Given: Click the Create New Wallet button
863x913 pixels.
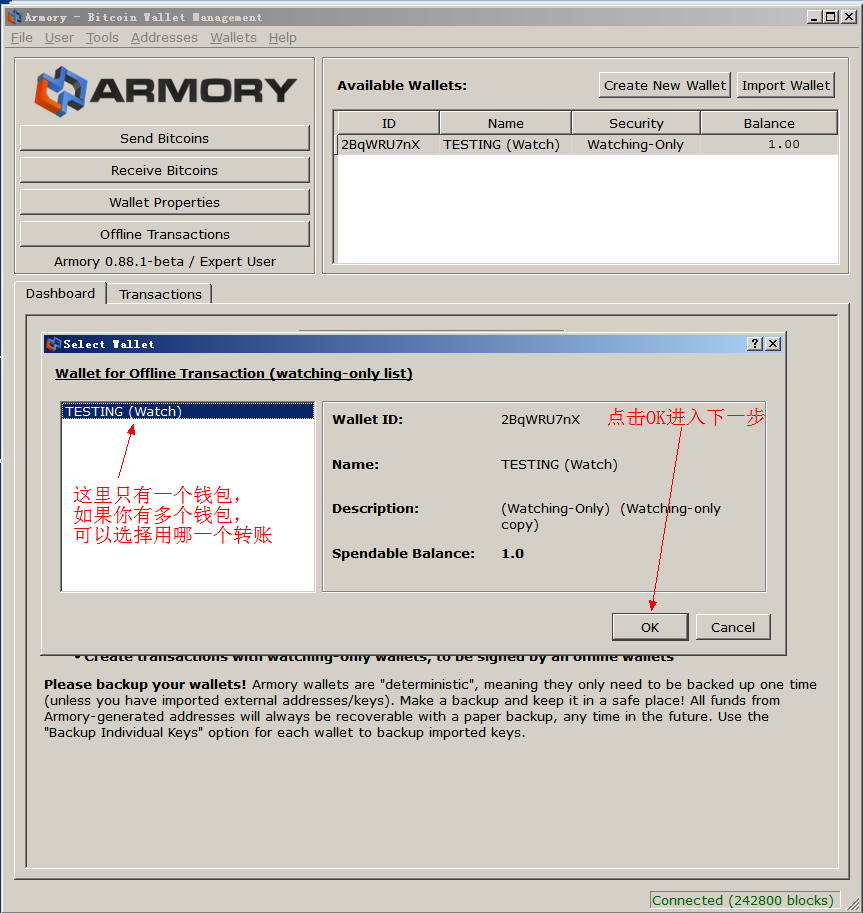Looking at the screenshot, I should point(665,85).
